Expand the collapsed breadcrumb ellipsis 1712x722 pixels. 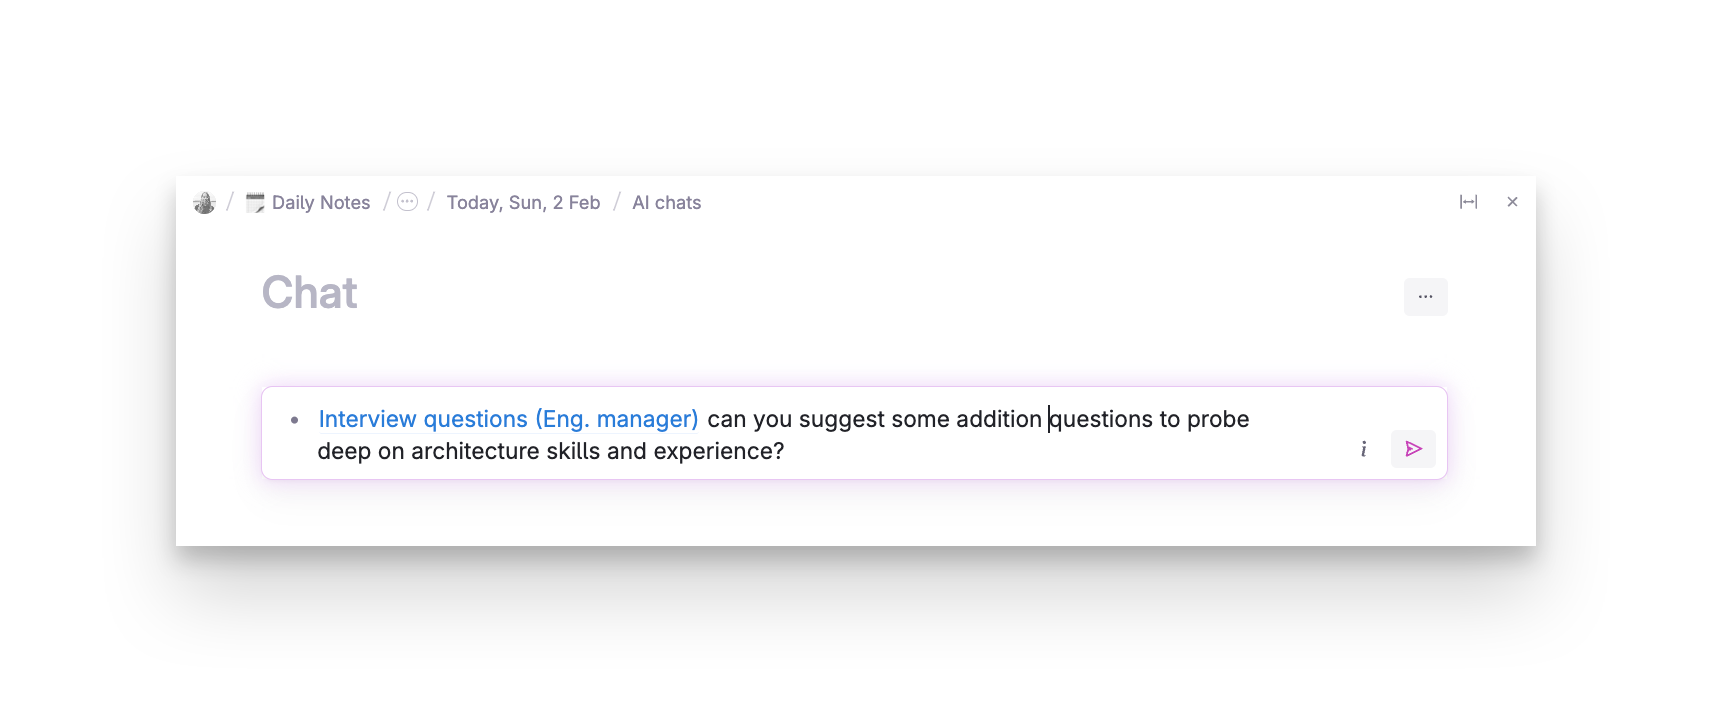407,202
